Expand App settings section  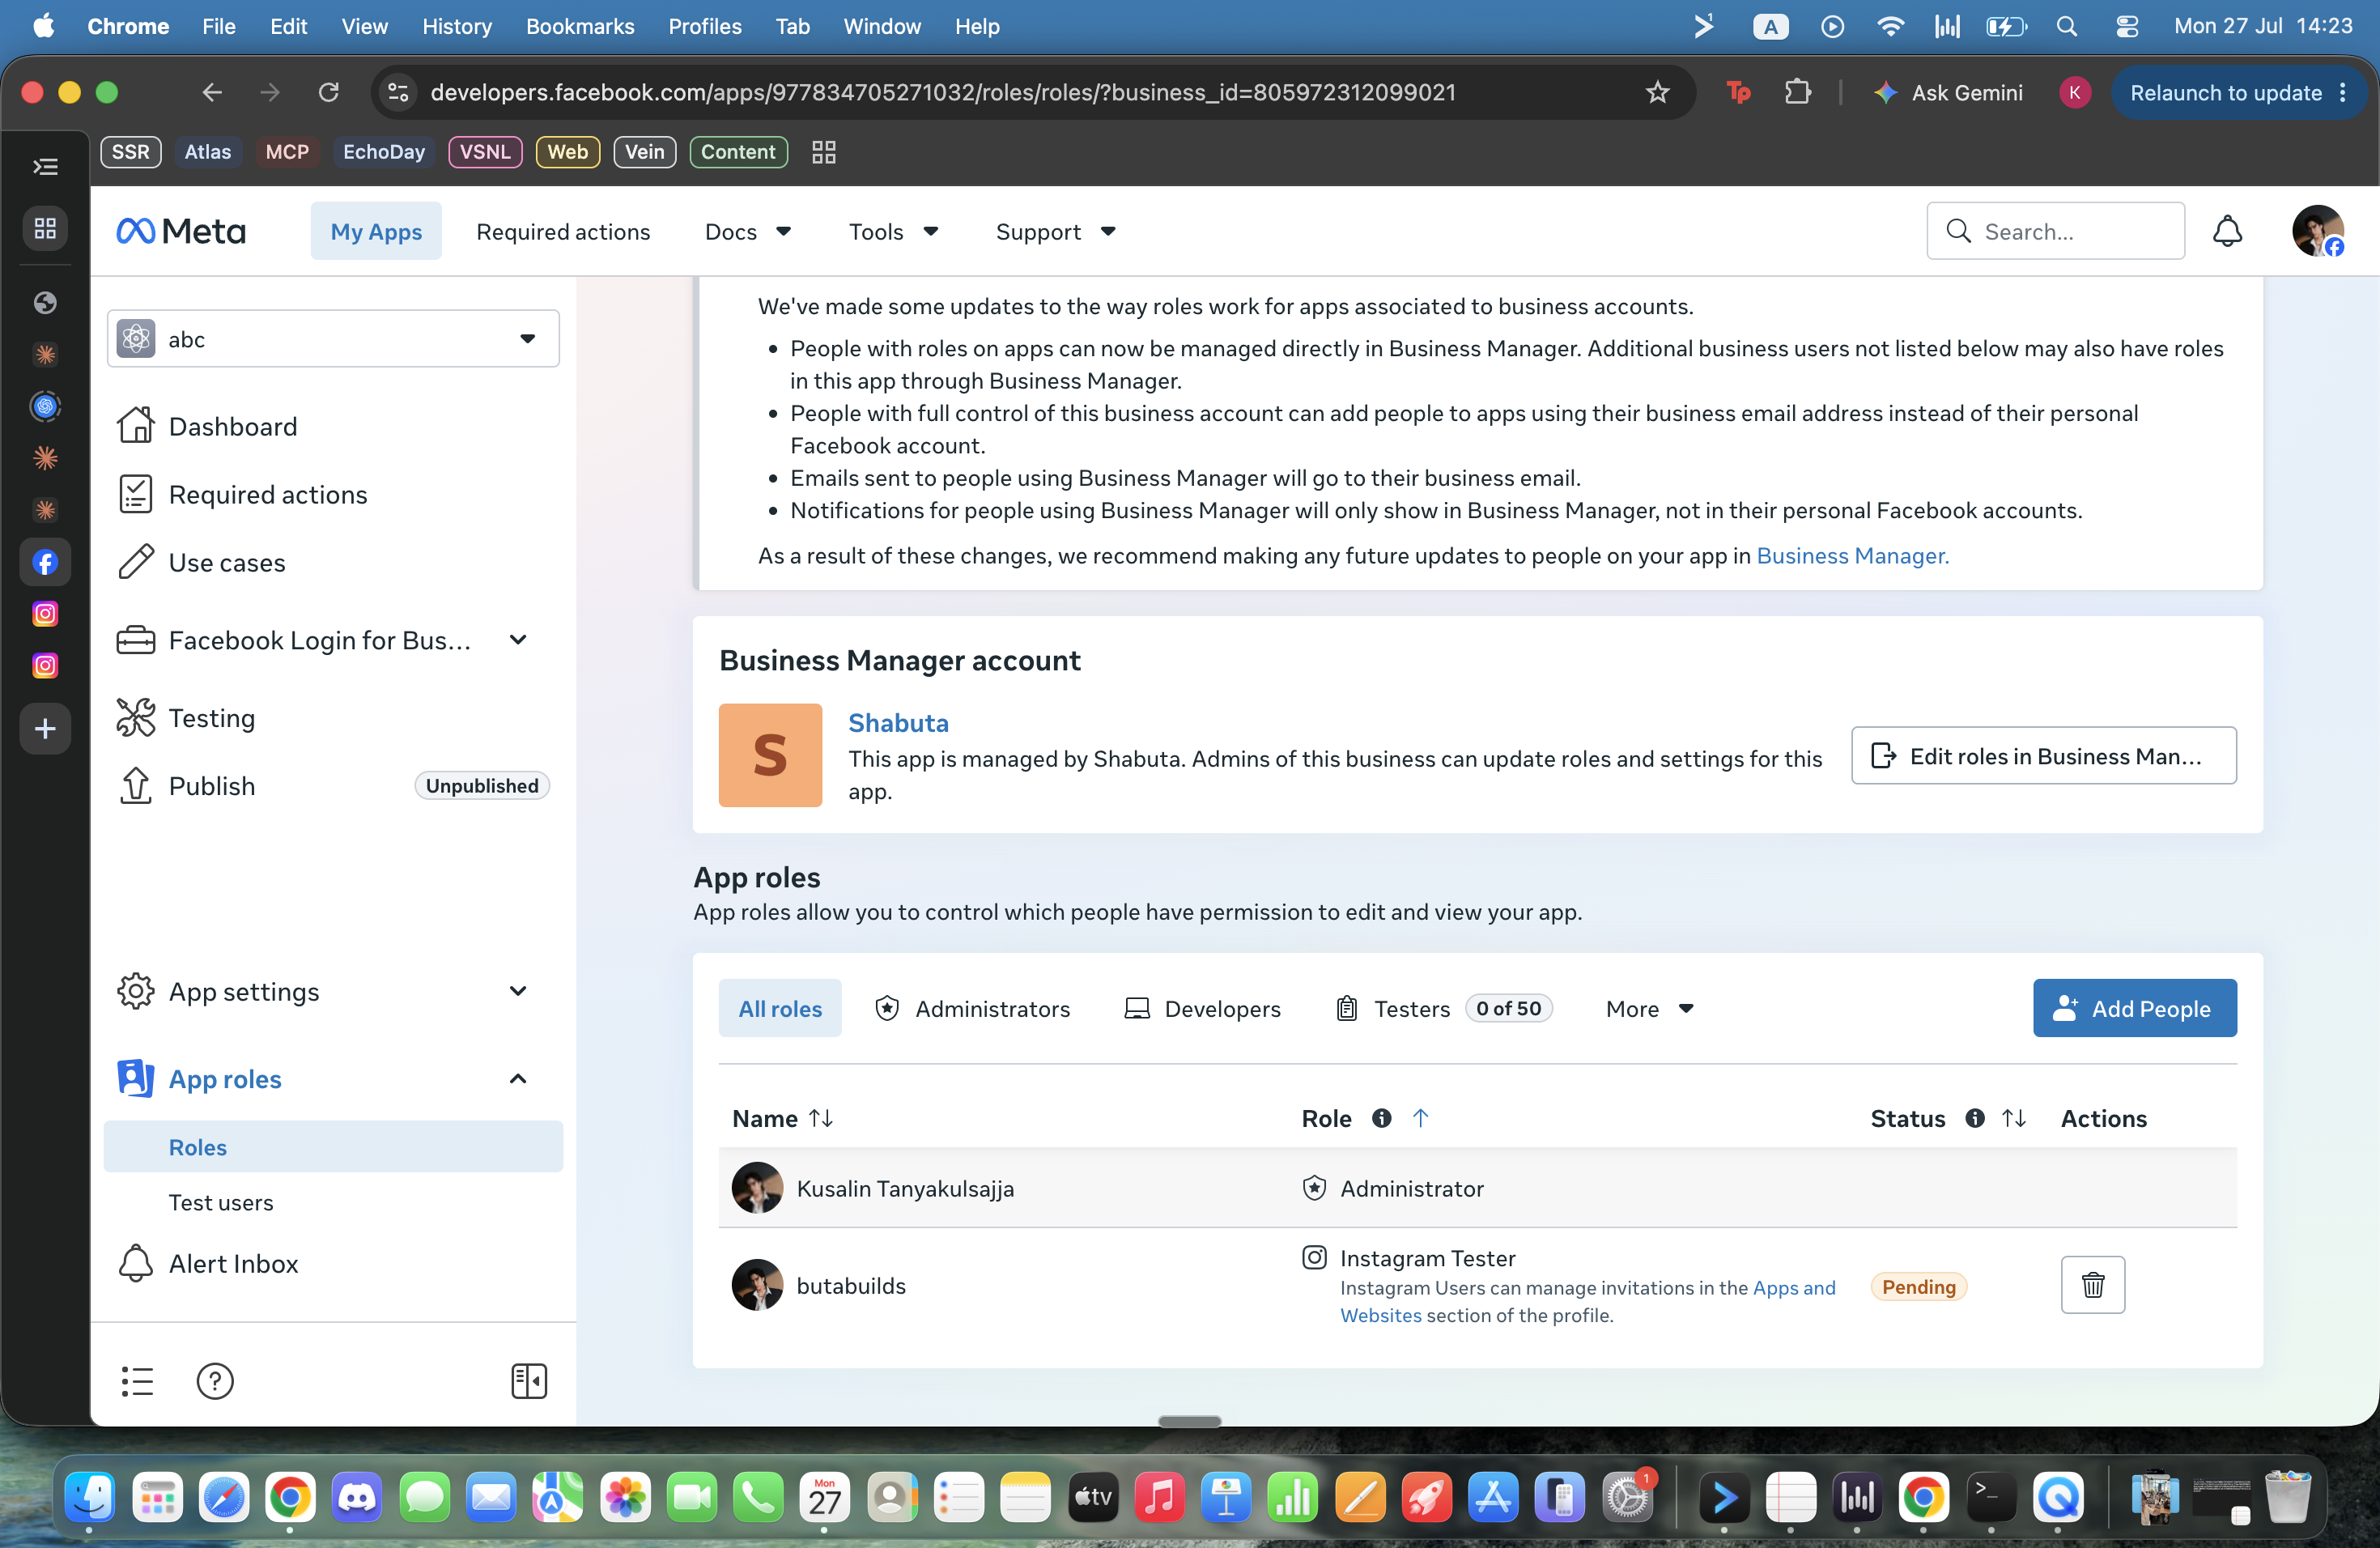pyautogui.click(x=518, y=991)
